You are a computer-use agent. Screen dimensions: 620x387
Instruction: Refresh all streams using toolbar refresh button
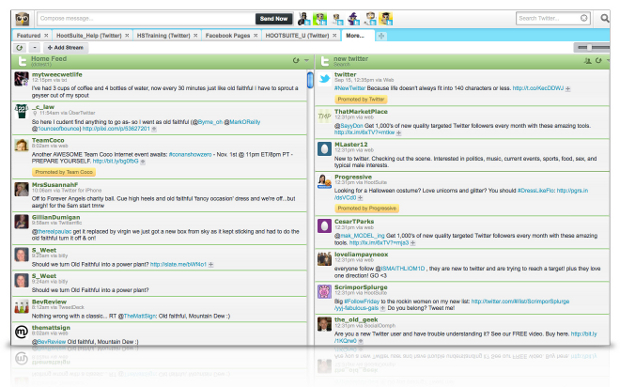coord(19,48)
